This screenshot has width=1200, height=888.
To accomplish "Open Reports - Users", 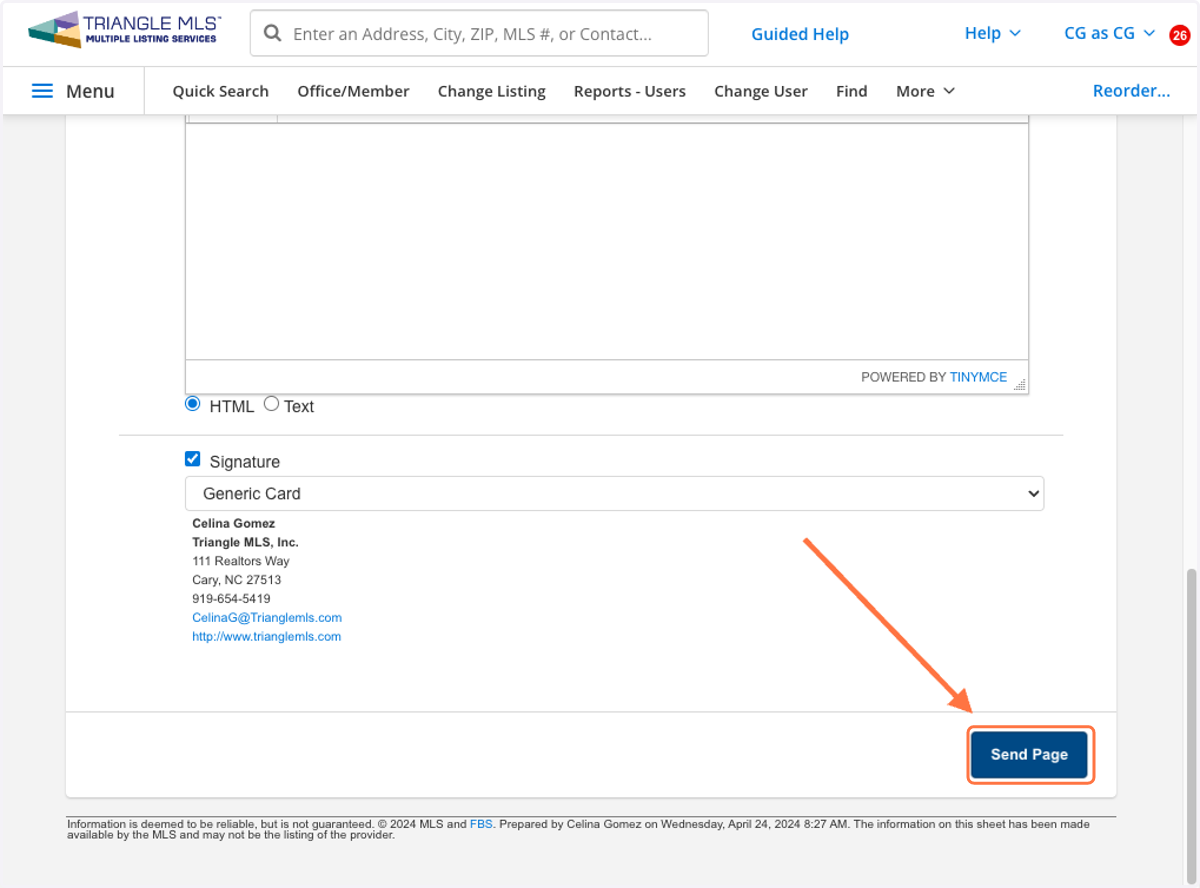I will (x=629, y=91).
